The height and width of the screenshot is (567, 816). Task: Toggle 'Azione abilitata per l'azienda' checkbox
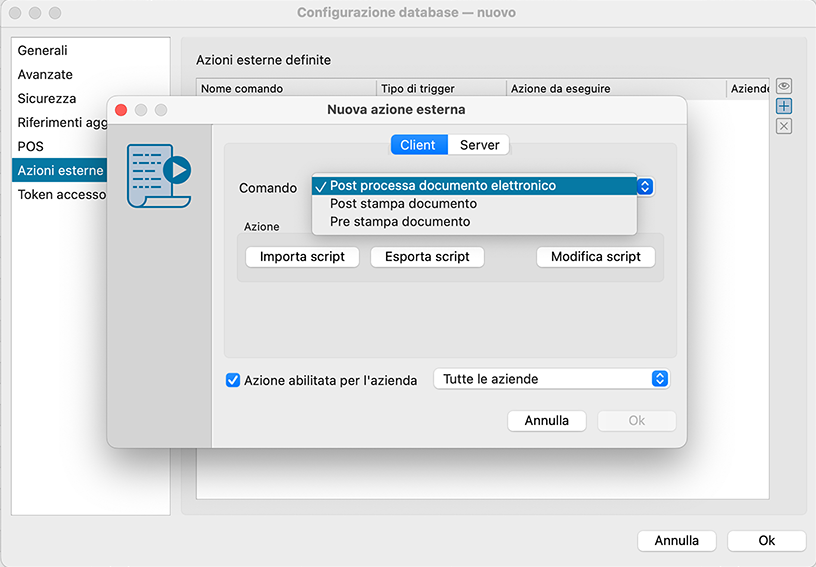pos(234,380)
